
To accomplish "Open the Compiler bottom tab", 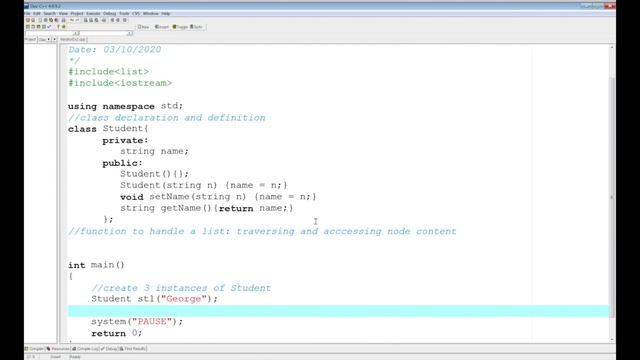I will click(x=34, y=349).
